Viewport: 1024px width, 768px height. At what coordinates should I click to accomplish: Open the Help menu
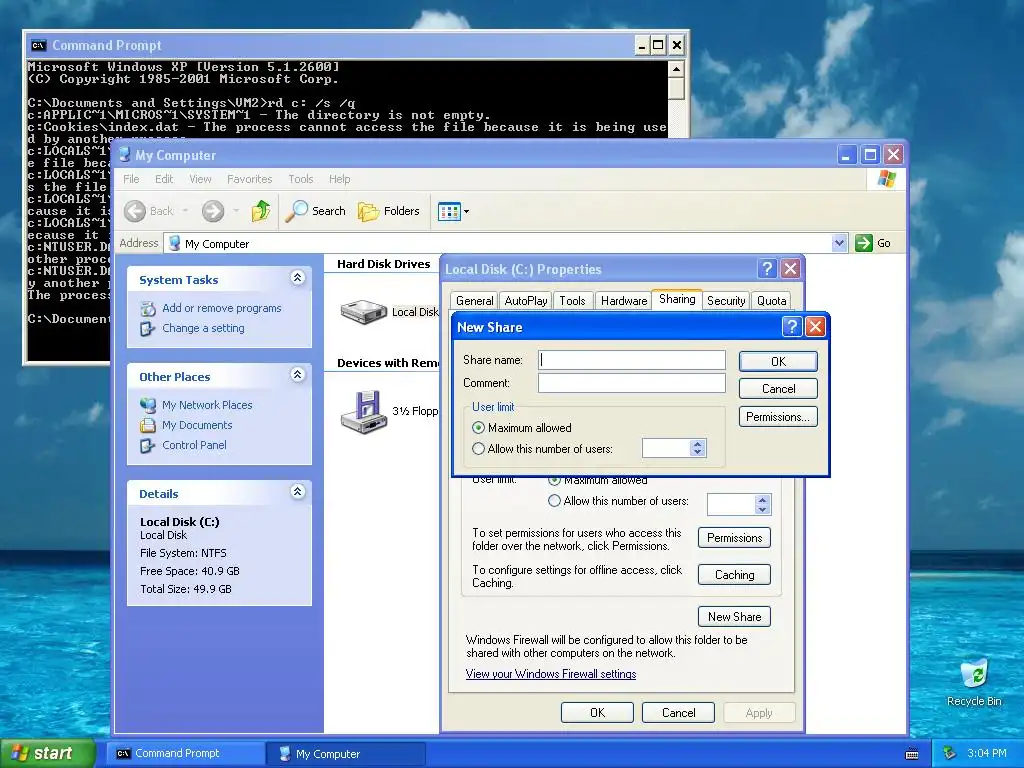[340, 179]
